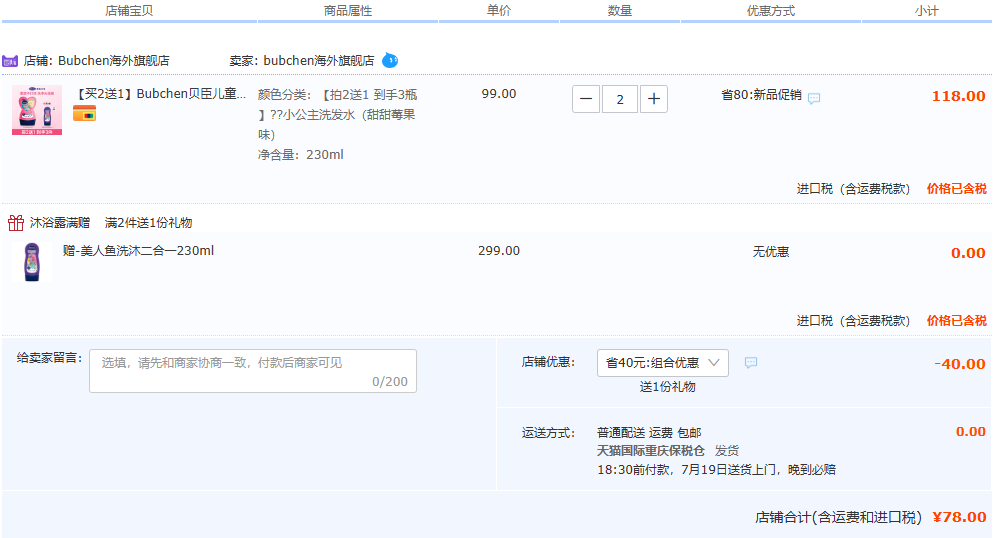Click the speech bubble icon beside 店铺优惠 dropdown

(x=751, y=363)
